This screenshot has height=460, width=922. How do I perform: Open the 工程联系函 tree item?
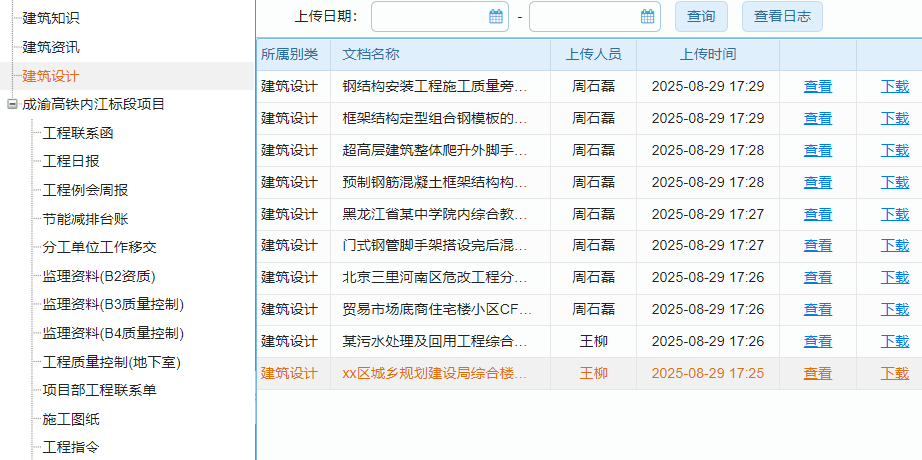[x=78, y=133]
